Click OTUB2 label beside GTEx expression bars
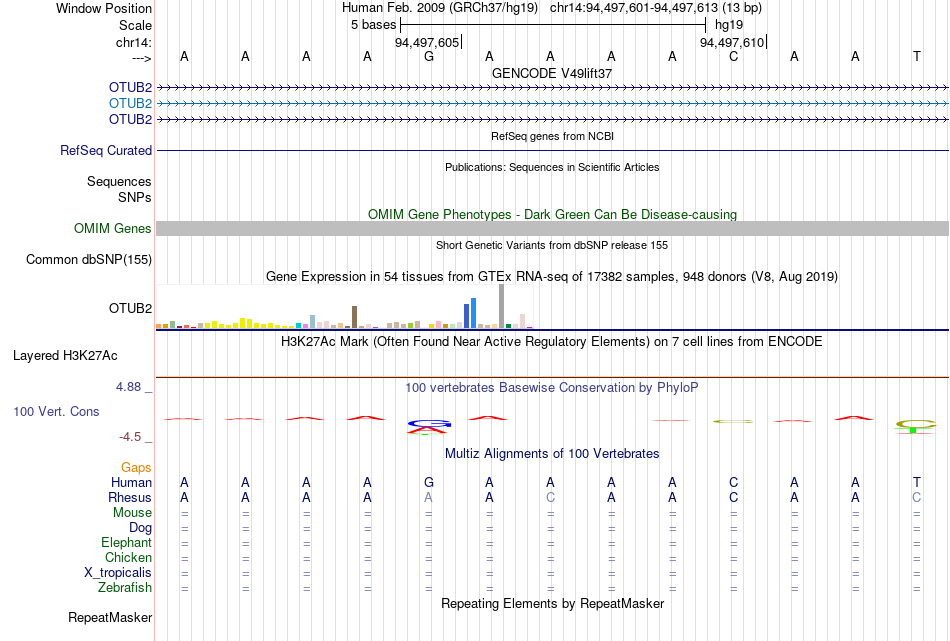This screenshot has height=641, width=950. click(x=130, y=308)
